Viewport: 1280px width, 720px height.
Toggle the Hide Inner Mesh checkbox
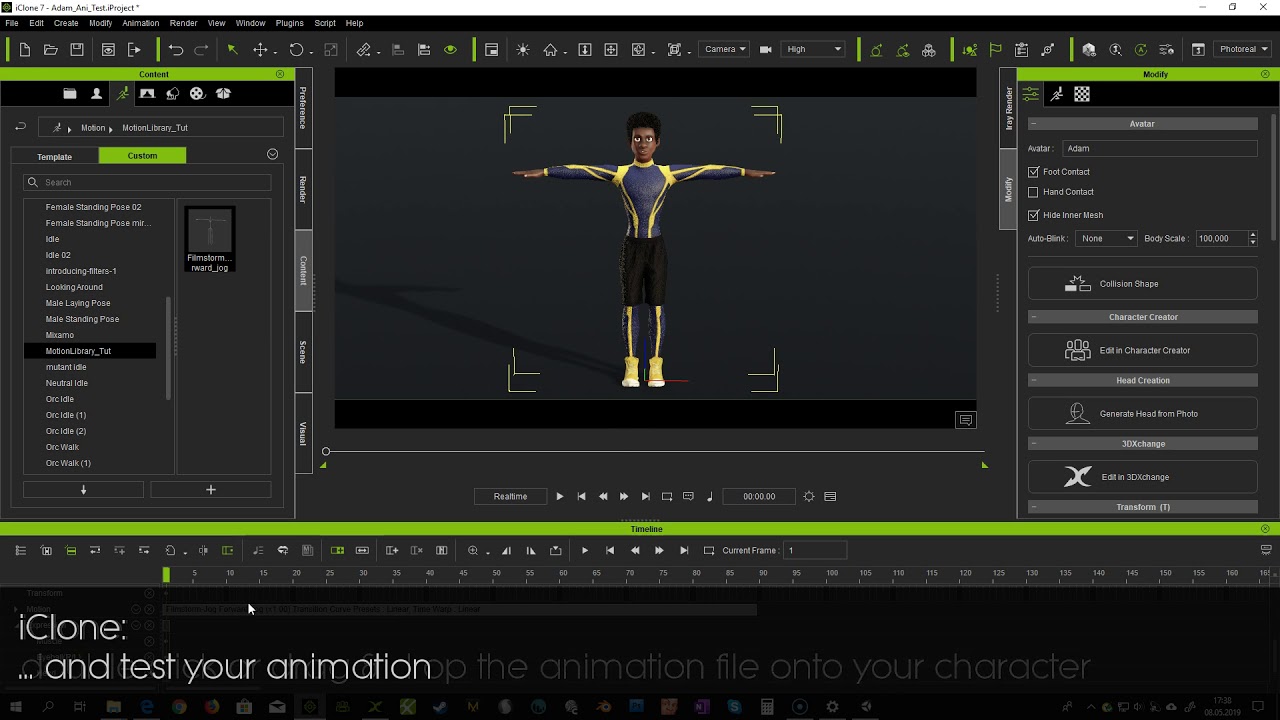point(1033,215)
